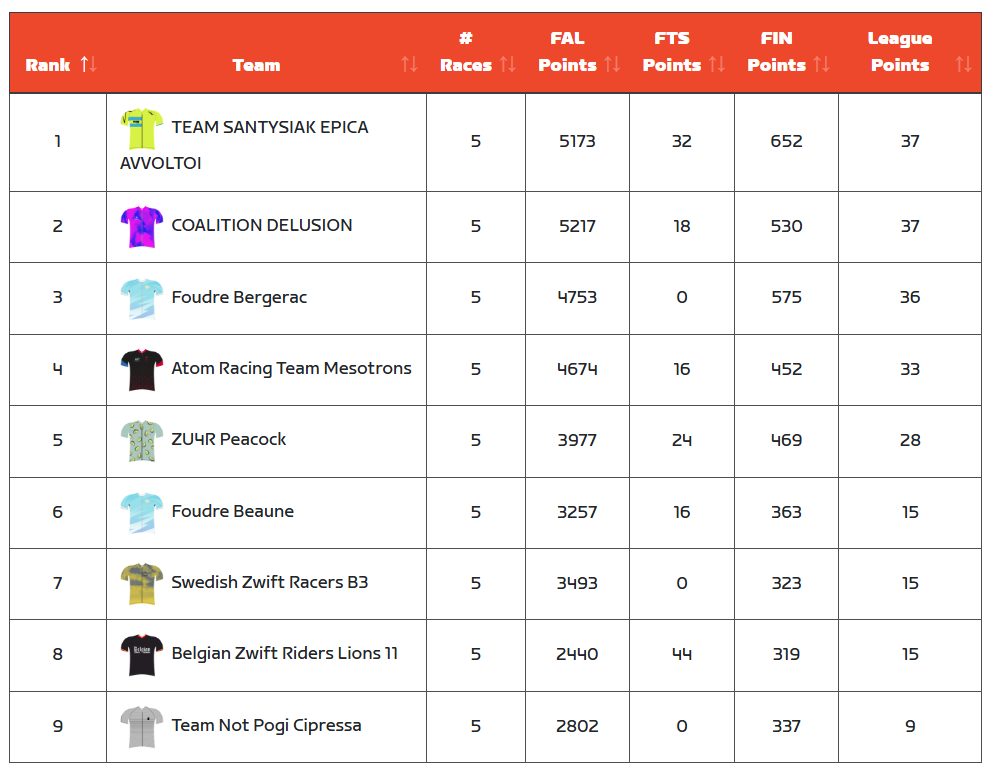Viewport: 994px width, 776px height.
Task: Sort table by Team column arrows
Action: click(x=409, y=65)
